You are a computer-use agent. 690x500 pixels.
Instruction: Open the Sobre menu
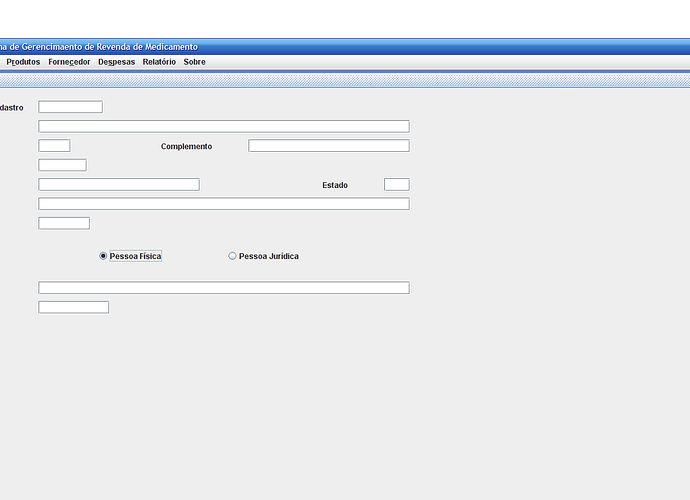pyautogui.click(x=195, y=62)
